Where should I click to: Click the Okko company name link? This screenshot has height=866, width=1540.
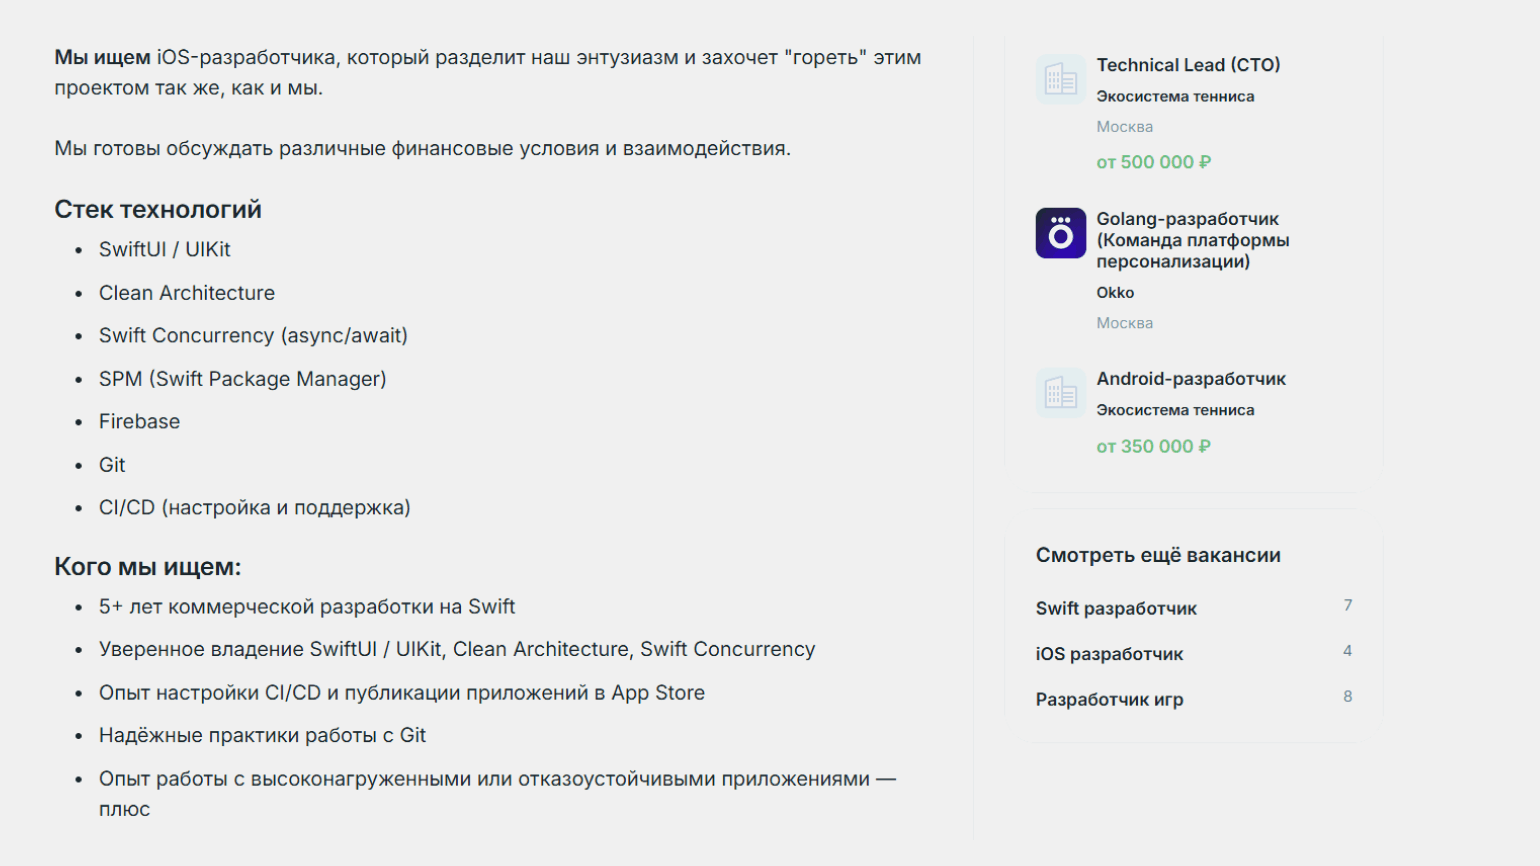[1115, 293]
